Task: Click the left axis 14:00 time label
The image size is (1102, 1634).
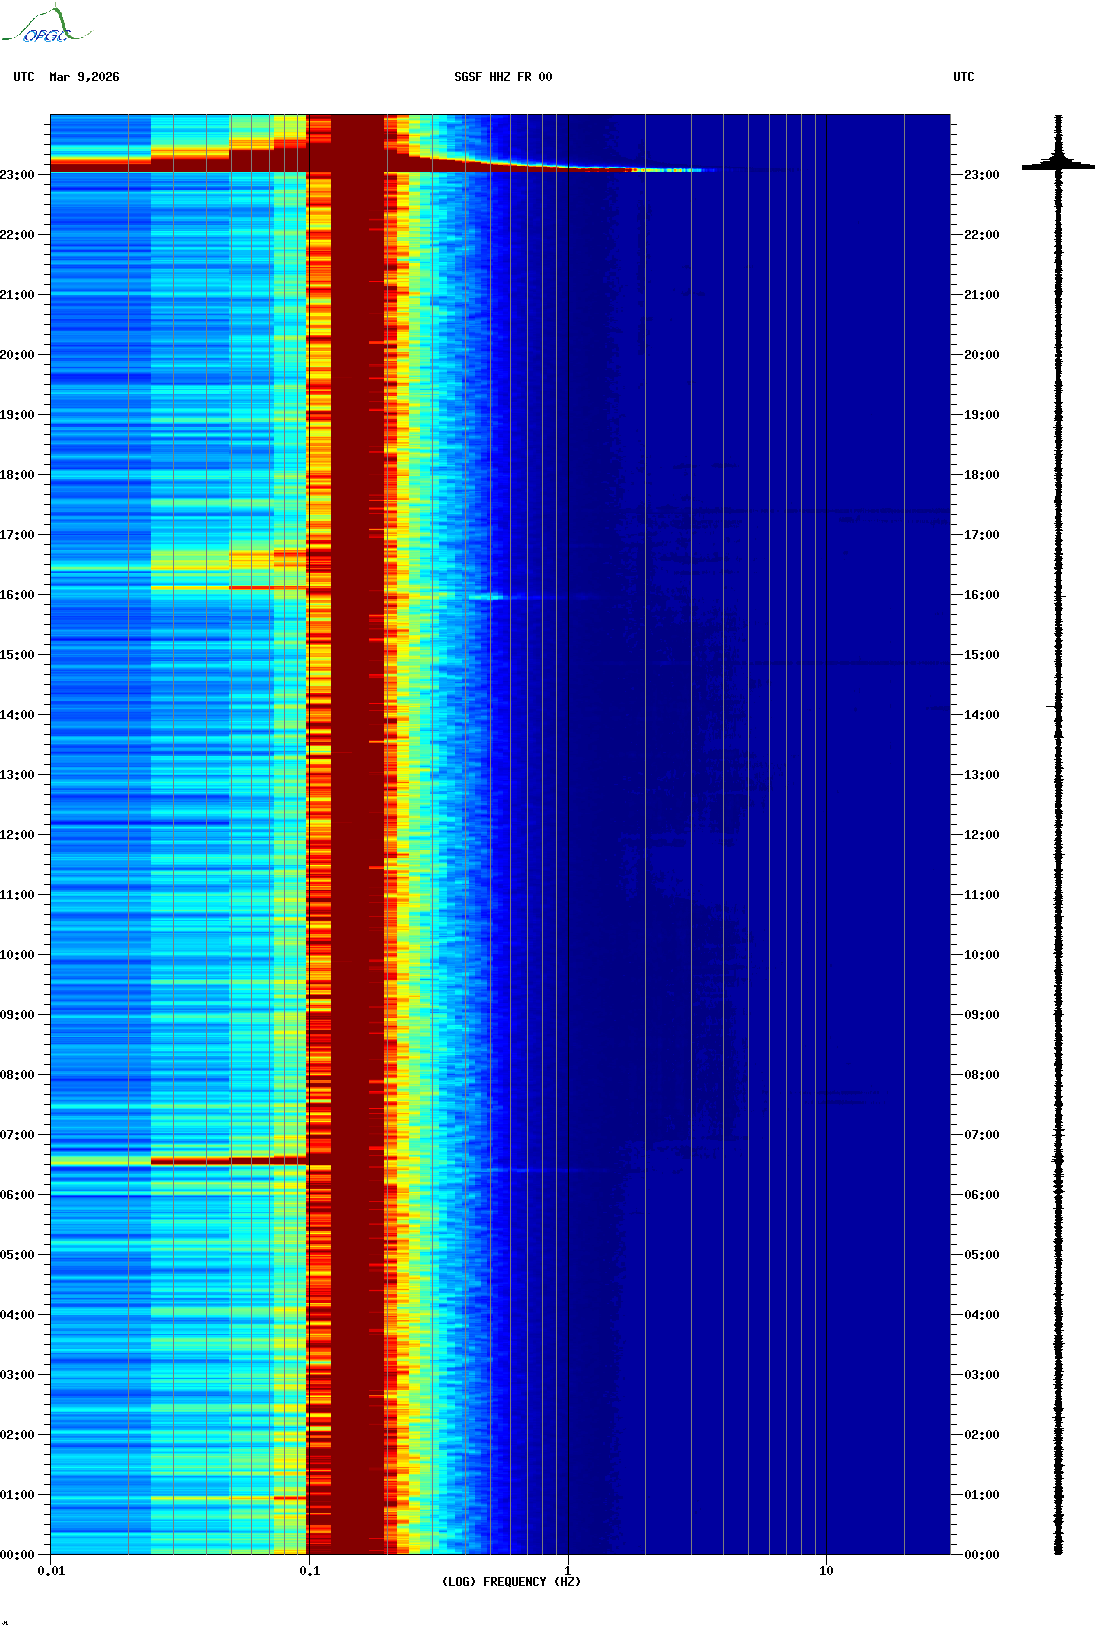Action: [17, 715]
